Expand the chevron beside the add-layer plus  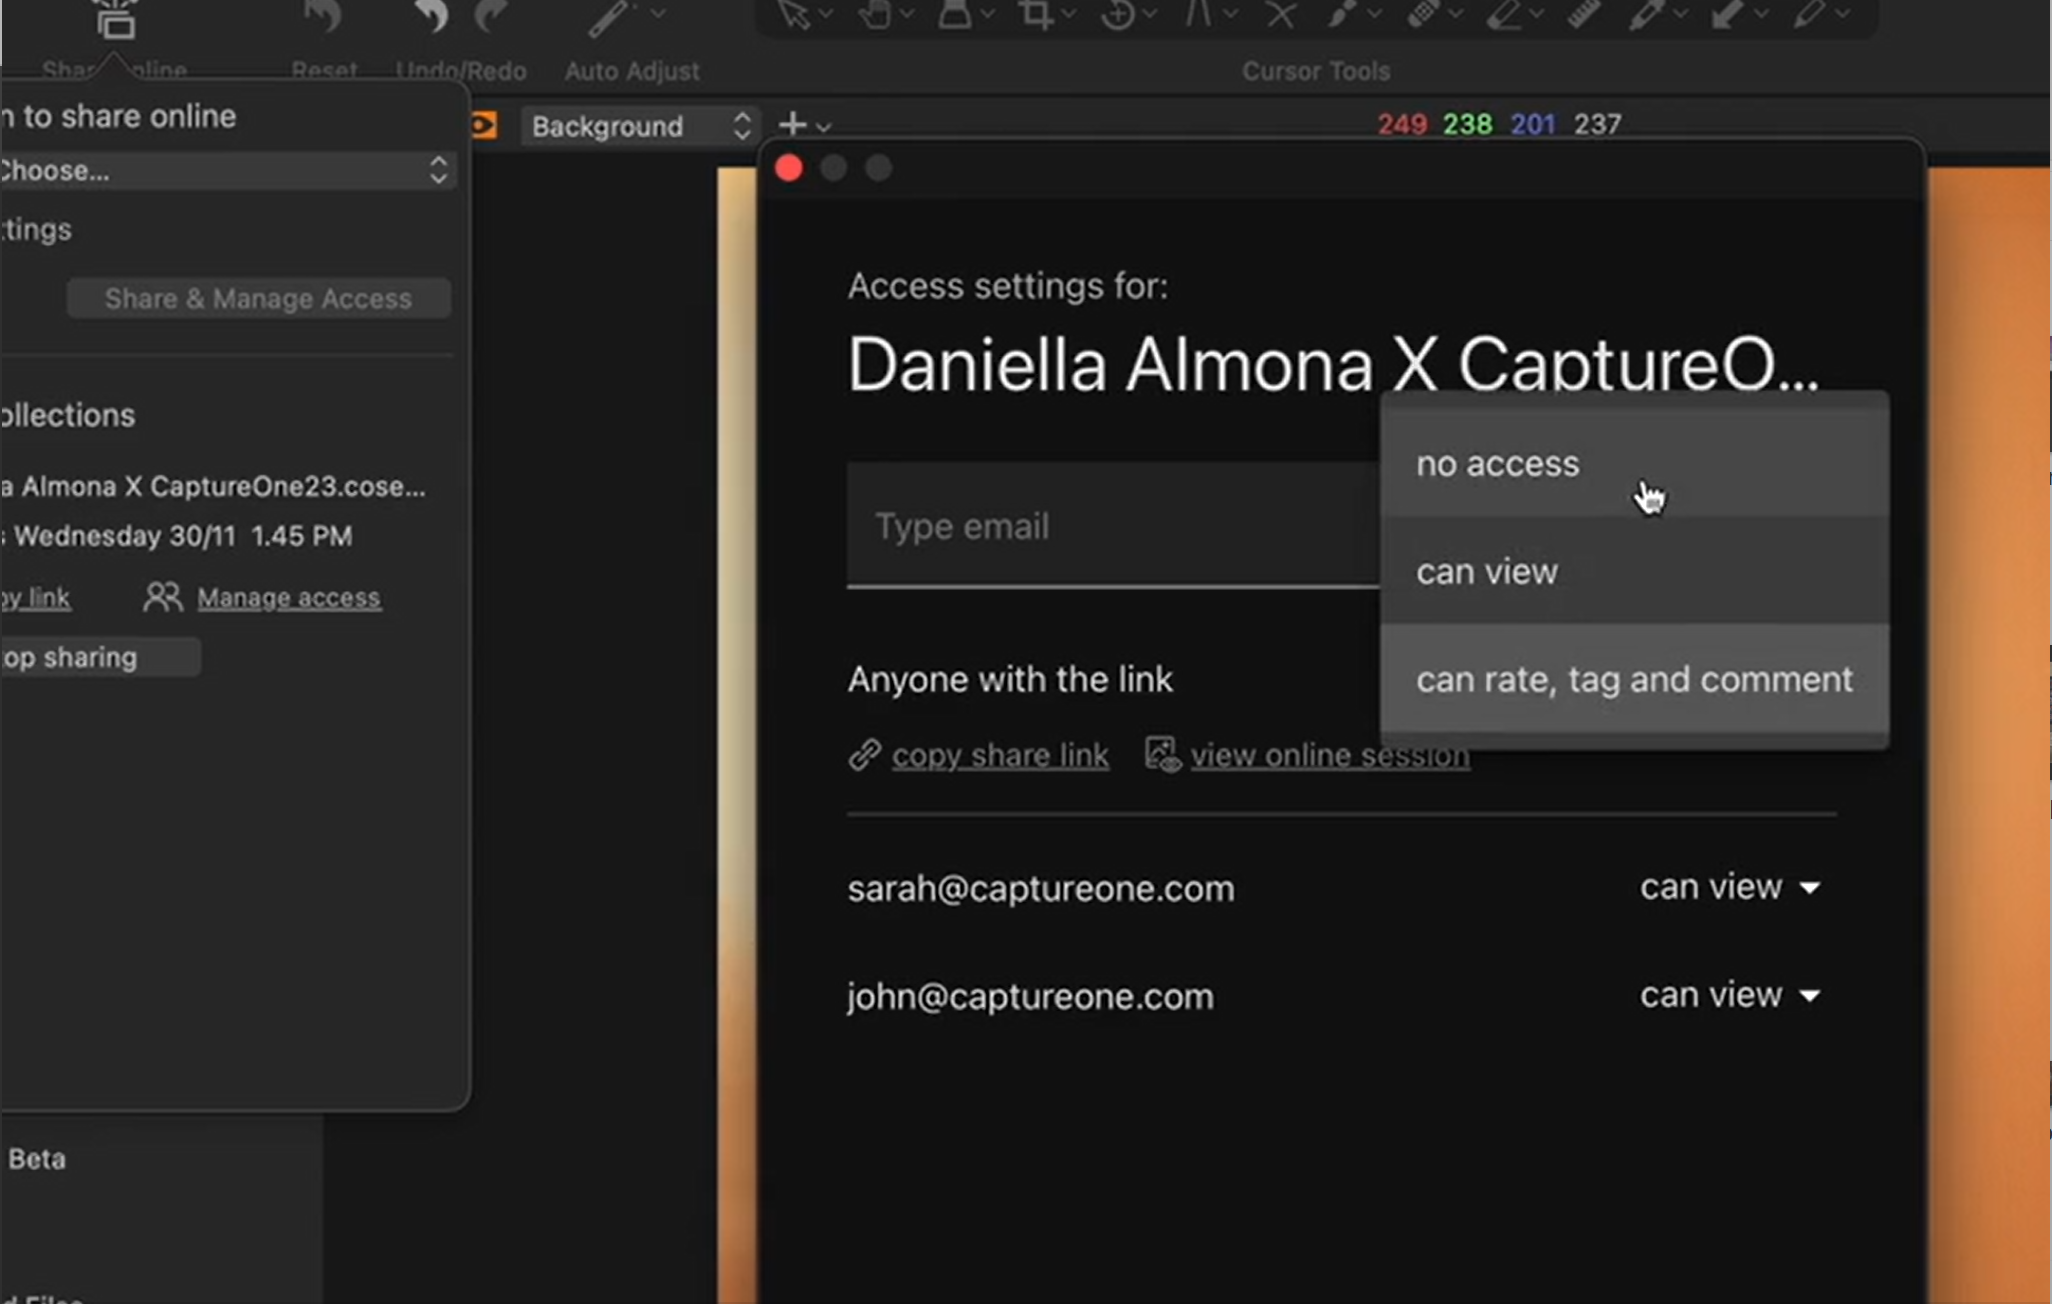pyautogui.click(x=823, y=127)
